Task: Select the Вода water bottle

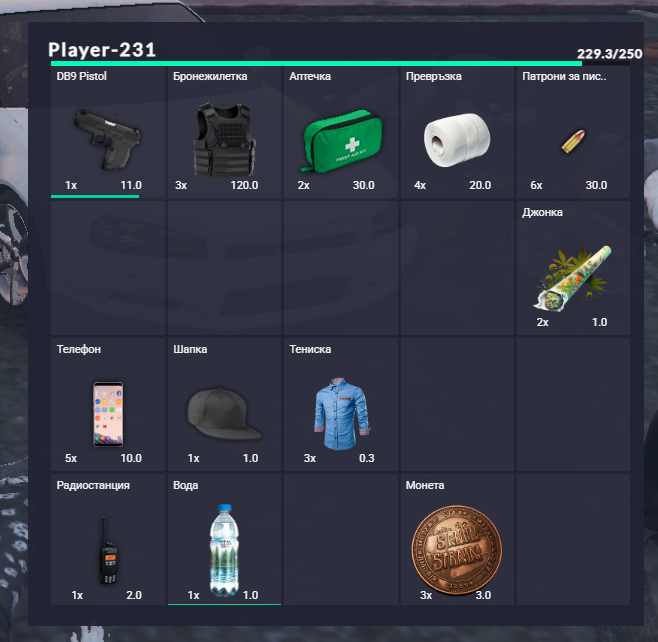Action: (x=225, y=550)
